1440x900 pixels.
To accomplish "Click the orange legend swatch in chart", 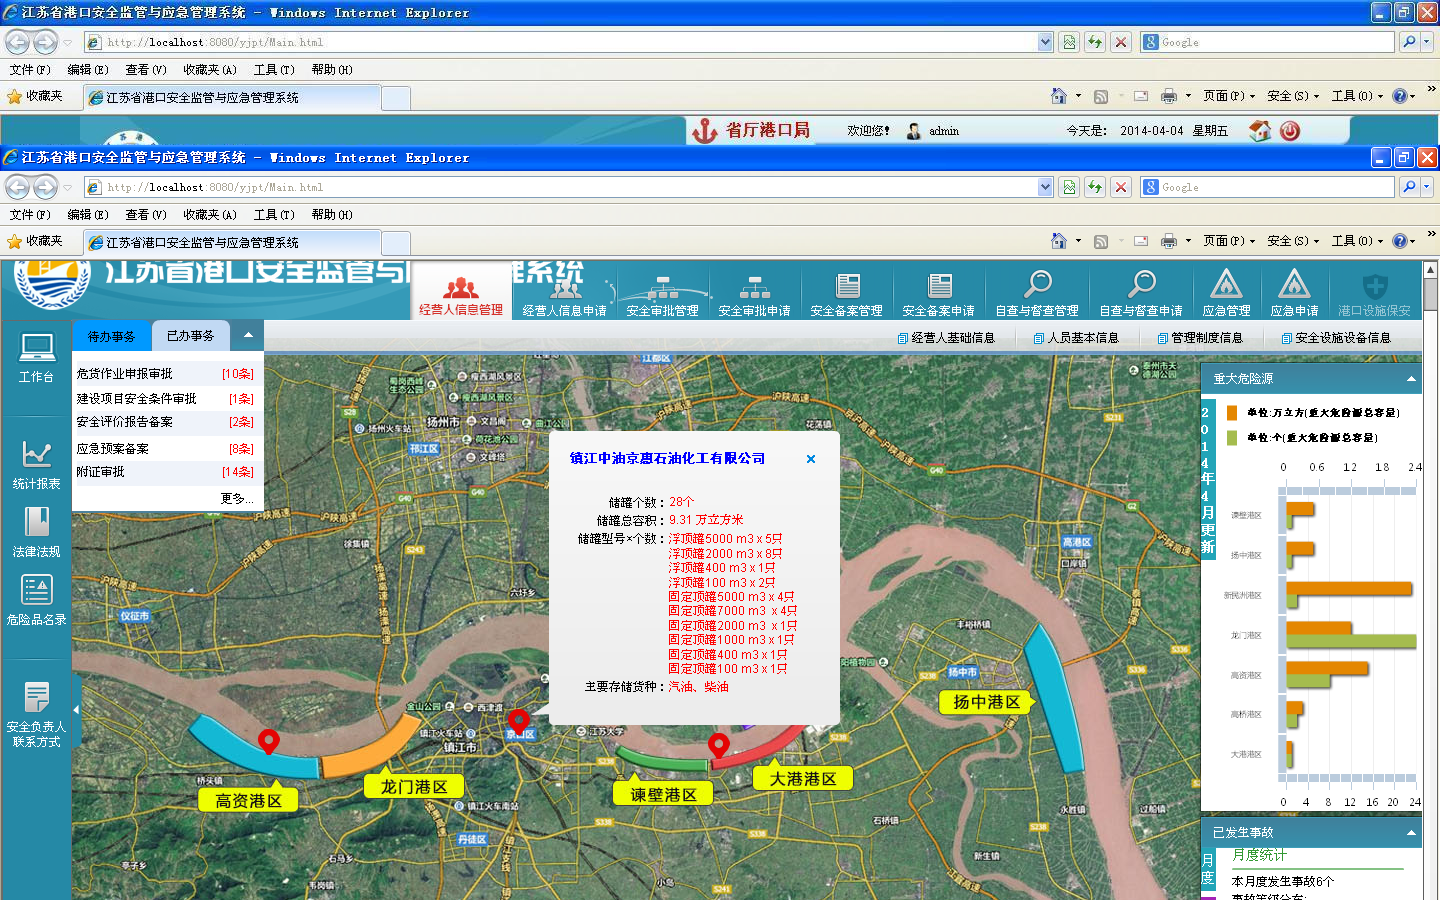I will tap(1232, 412).
